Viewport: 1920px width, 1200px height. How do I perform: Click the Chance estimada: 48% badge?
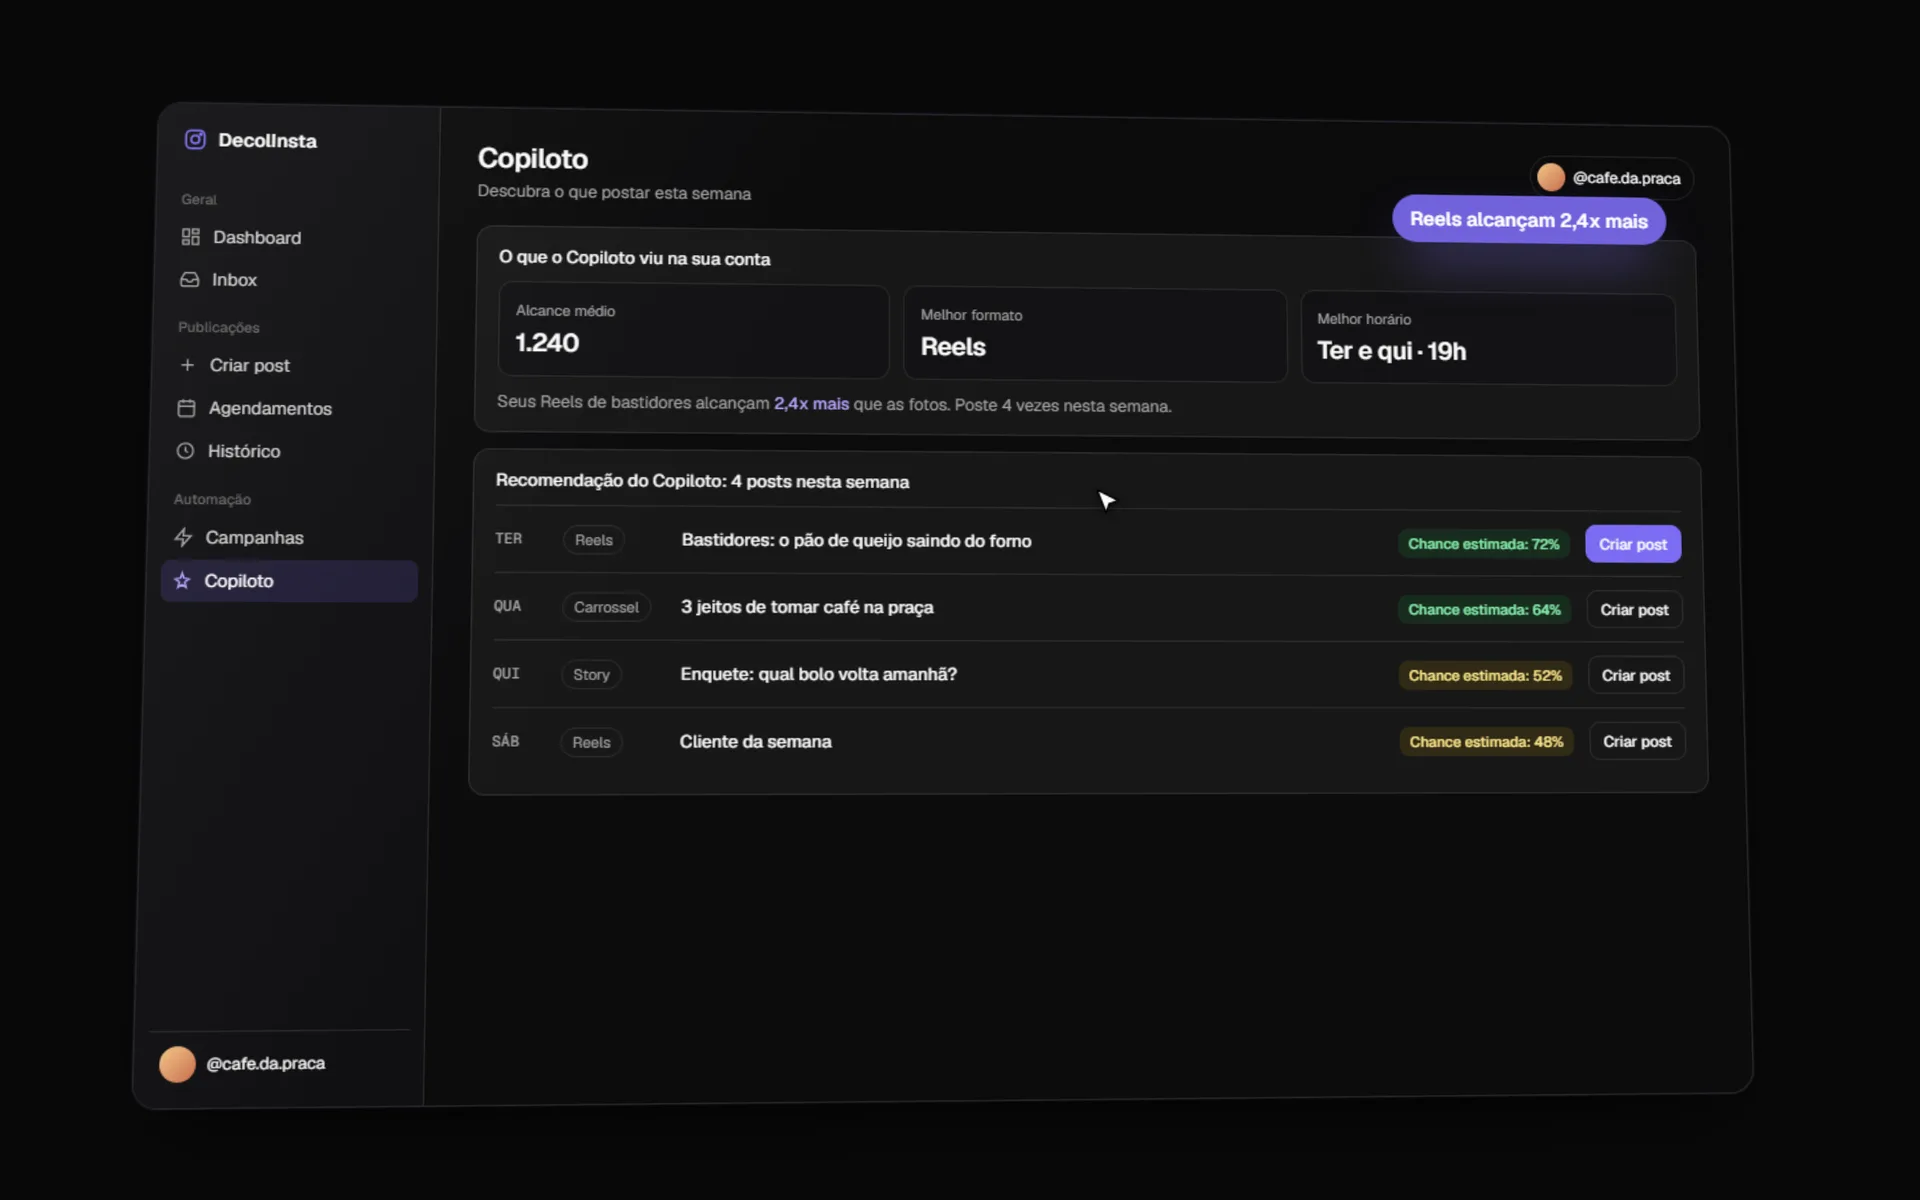[1486, 742]
